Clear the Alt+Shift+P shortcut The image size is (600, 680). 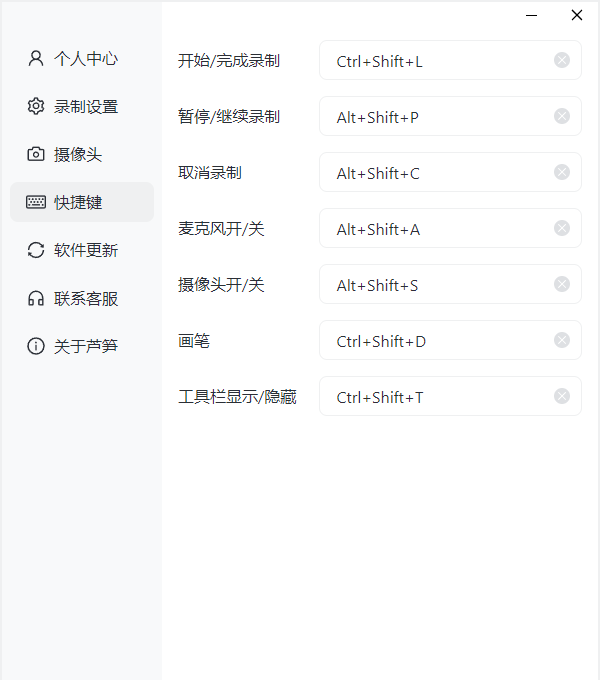point(562,116)
